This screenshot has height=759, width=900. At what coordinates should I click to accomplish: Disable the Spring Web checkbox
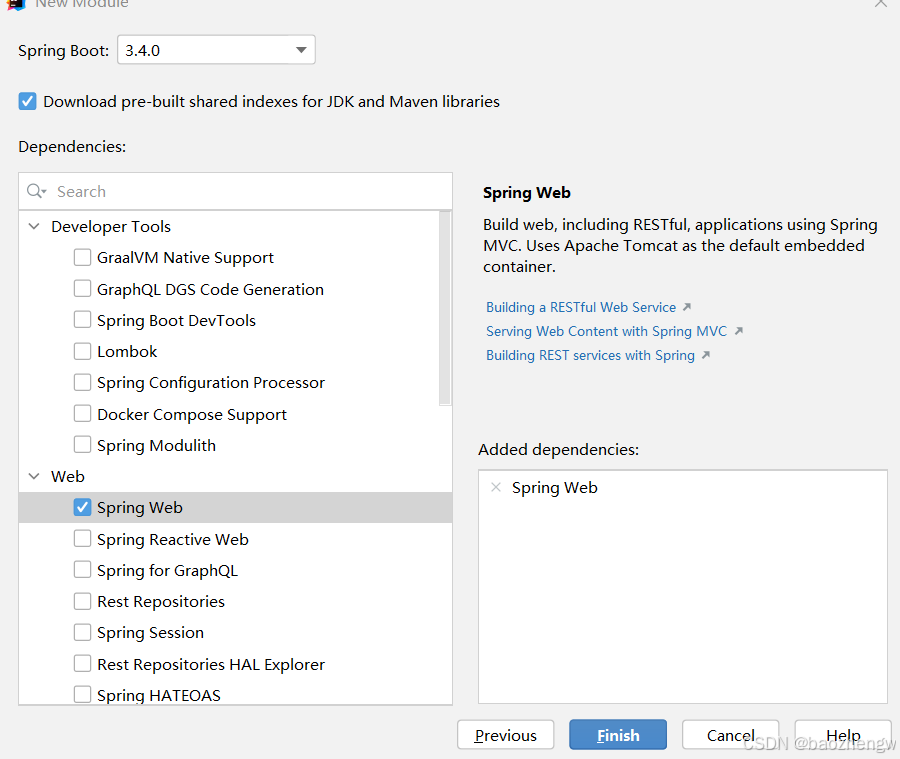coord(83,507)
